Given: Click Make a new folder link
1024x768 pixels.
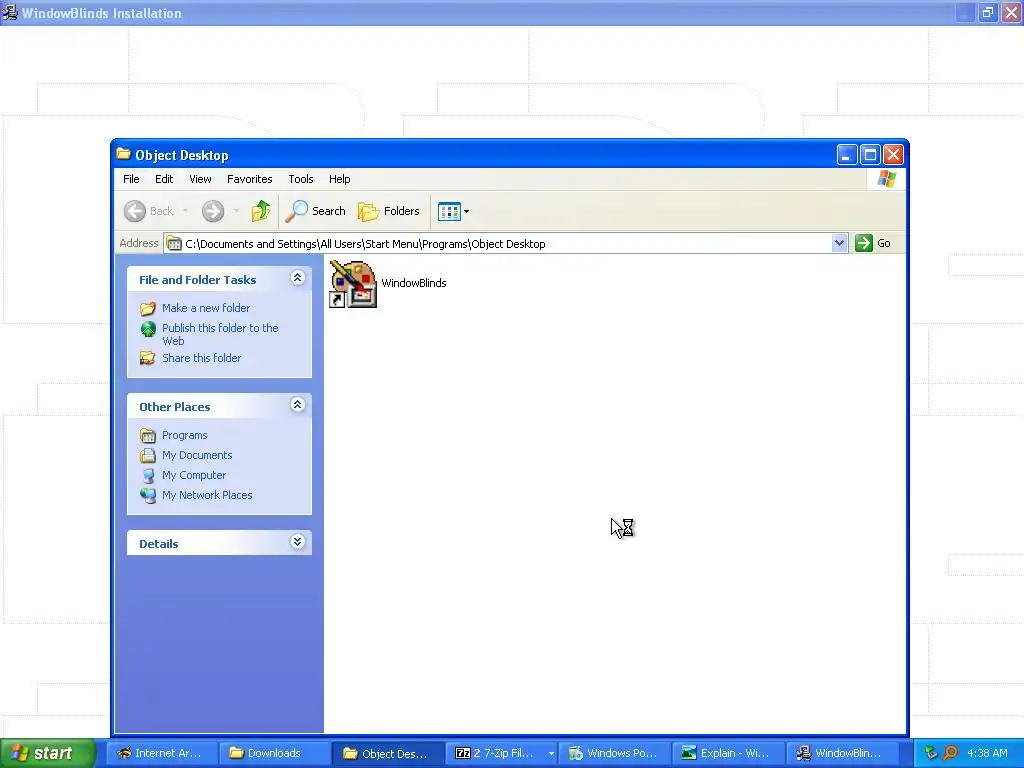Looking at the screenshot, I should (x=206, y=308).
